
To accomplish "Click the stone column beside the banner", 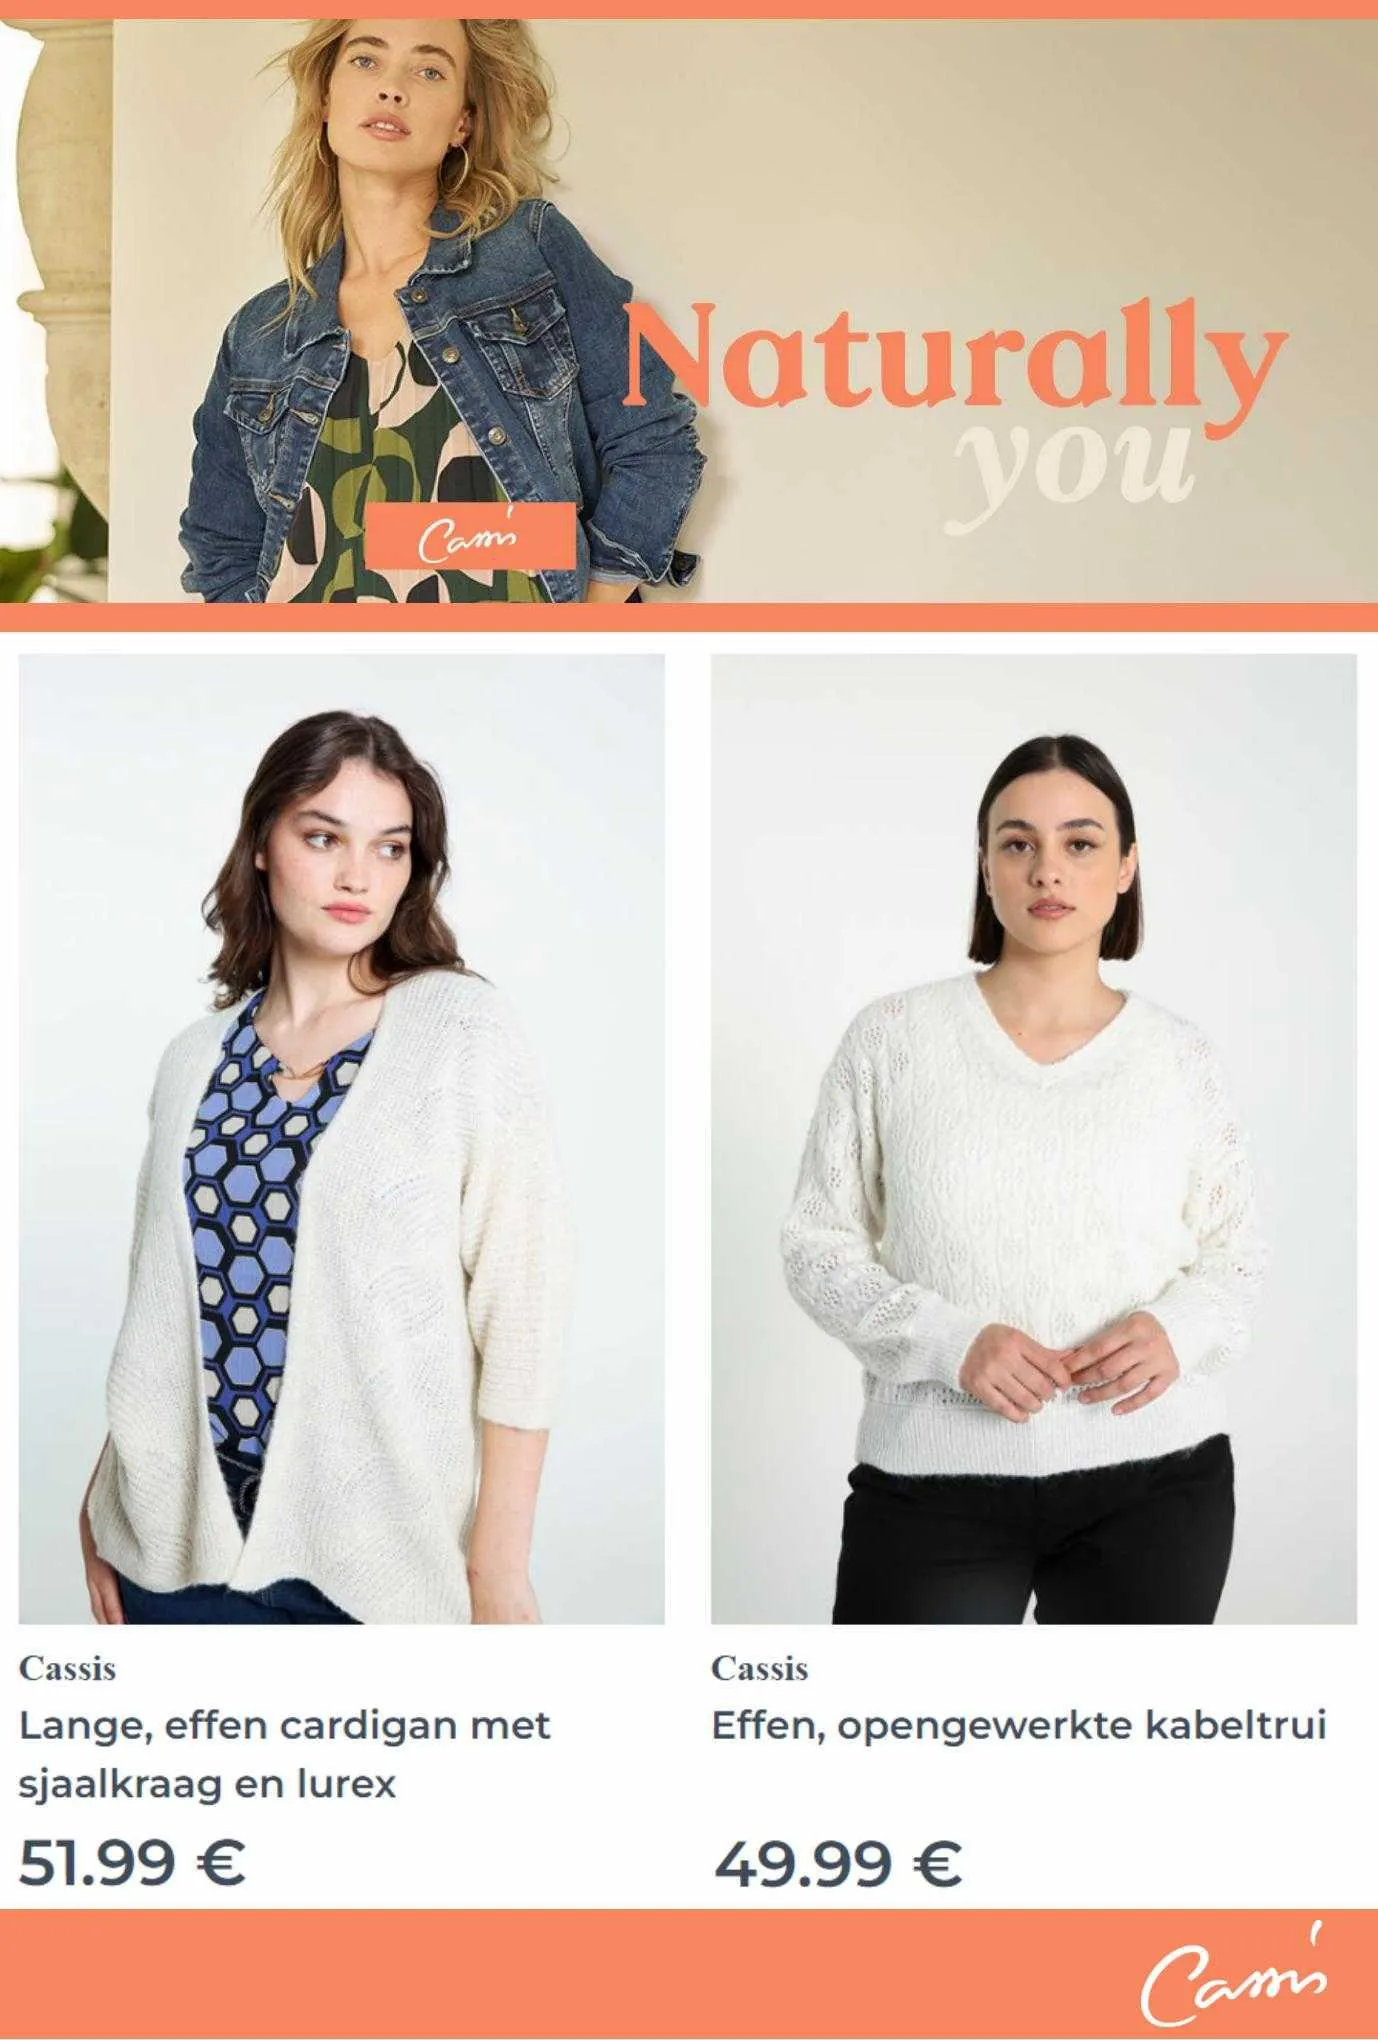I will pos(55,280).
